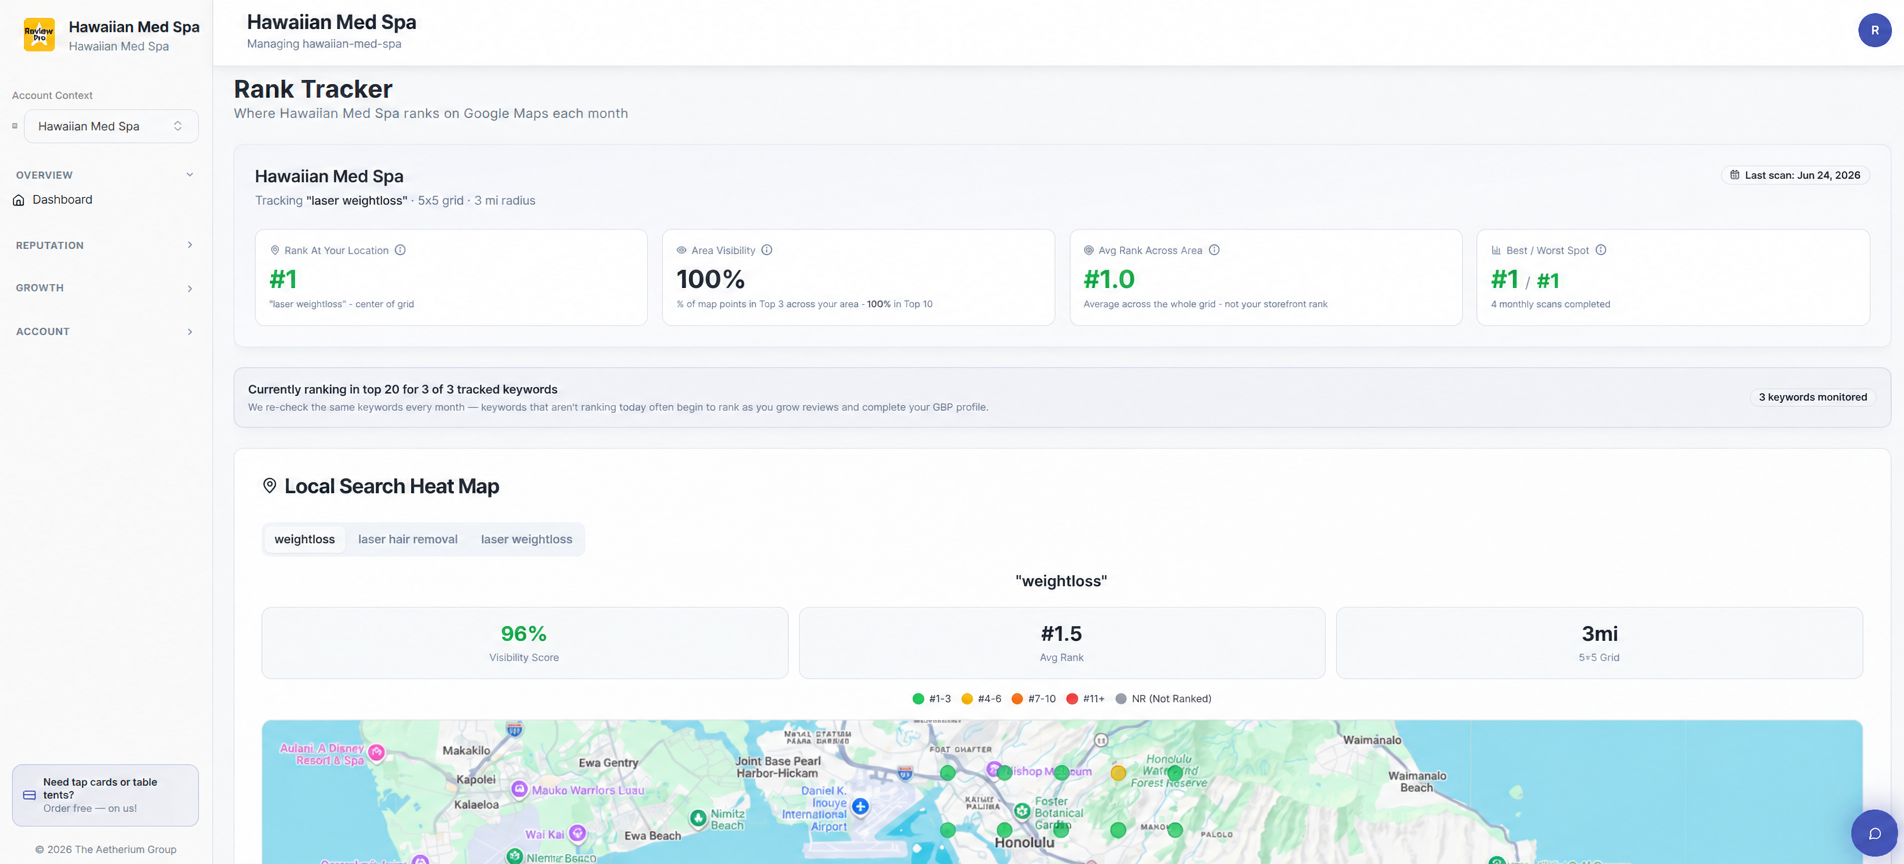This screenshot has height=864, width=1904.
Task: Click the Mauka Warriors Luau map pin
Action: (520, 789)
